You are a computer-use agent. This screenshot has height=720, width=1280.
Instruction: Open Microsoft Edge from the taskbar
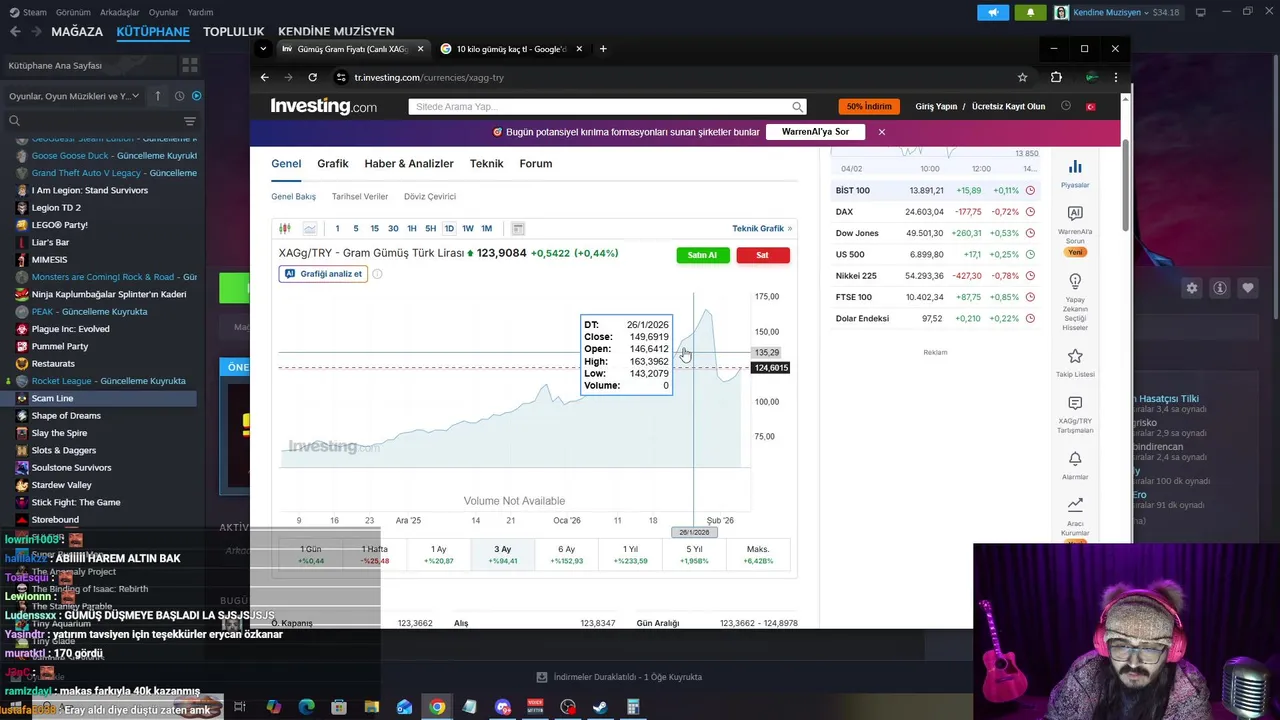coord(306,707)
